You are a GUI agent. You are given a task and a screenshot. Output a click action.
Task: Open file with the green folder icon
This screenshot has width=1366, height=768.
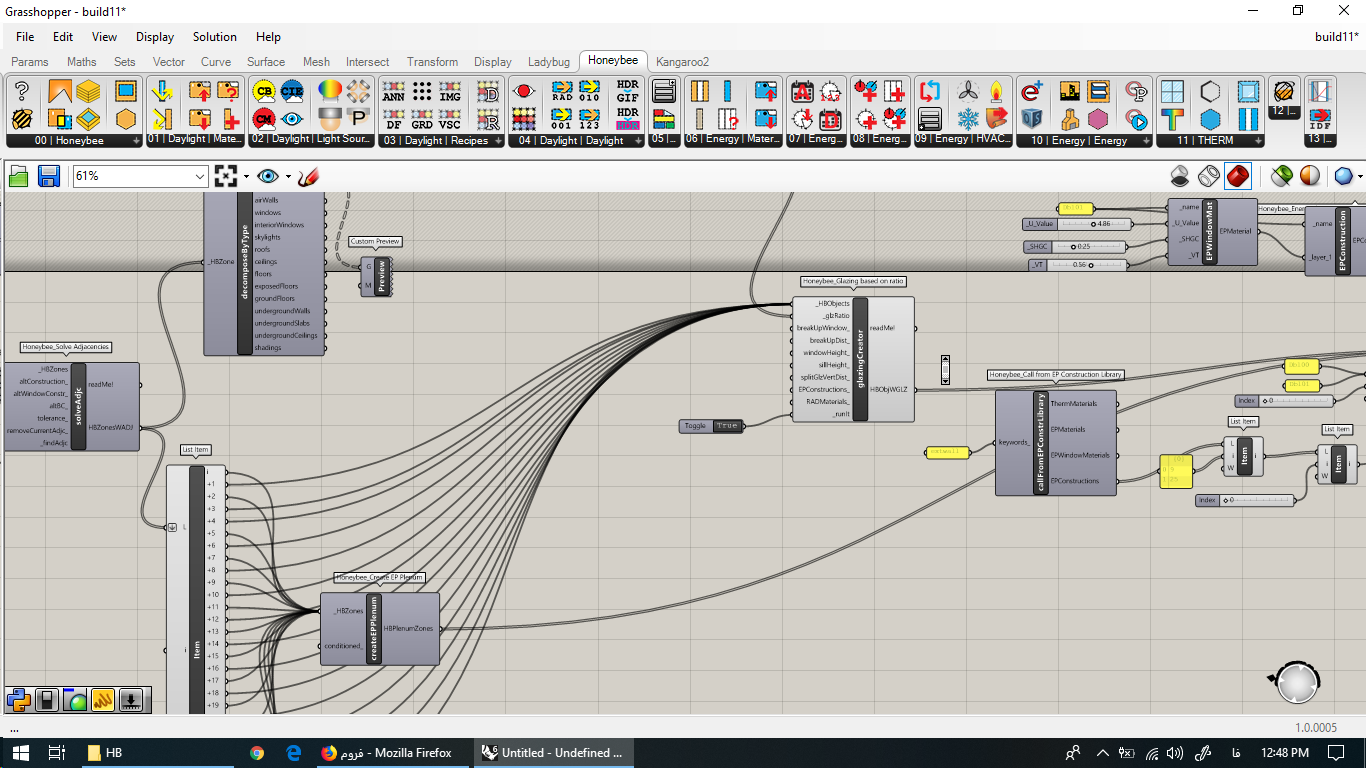[19, 177]
